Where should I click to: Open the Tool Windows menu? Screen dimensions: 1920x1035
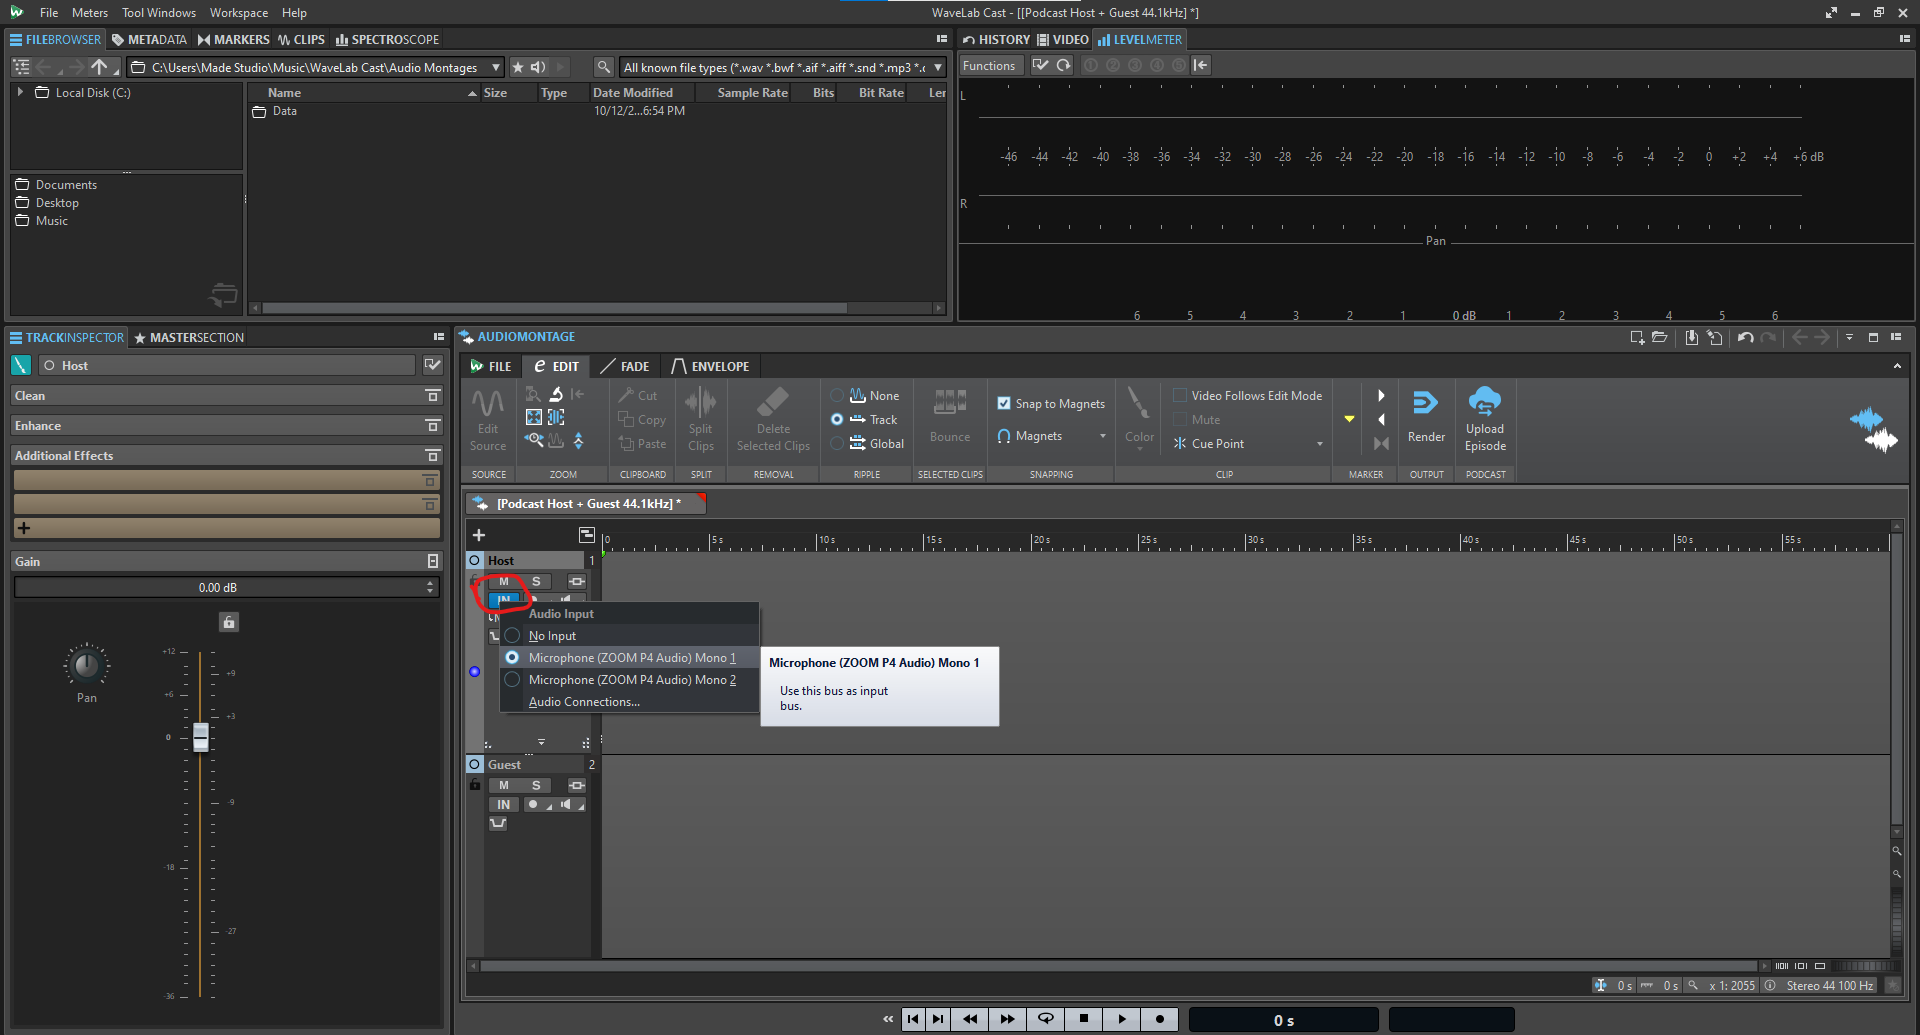[159, 13]
